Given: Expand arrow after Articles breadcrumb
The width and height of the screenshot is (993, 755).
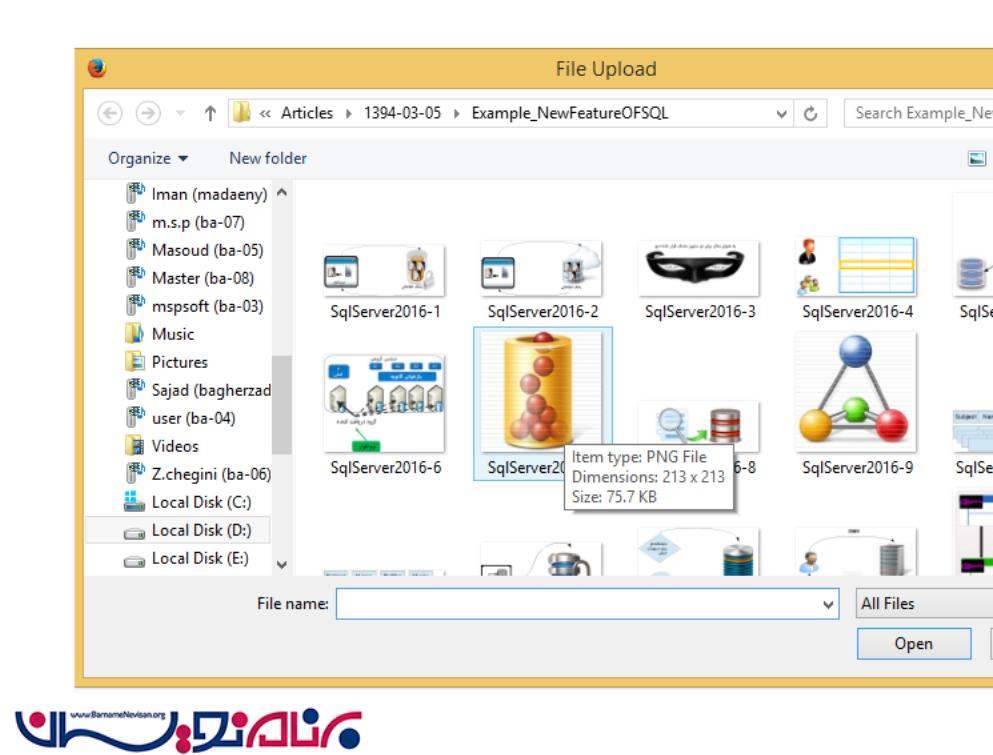Looking at the screenshot, I should [x=348, y=113].
